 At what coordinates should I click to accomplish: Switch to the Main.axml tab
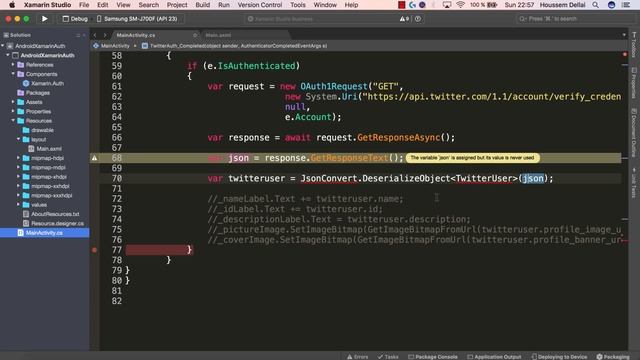218,35
